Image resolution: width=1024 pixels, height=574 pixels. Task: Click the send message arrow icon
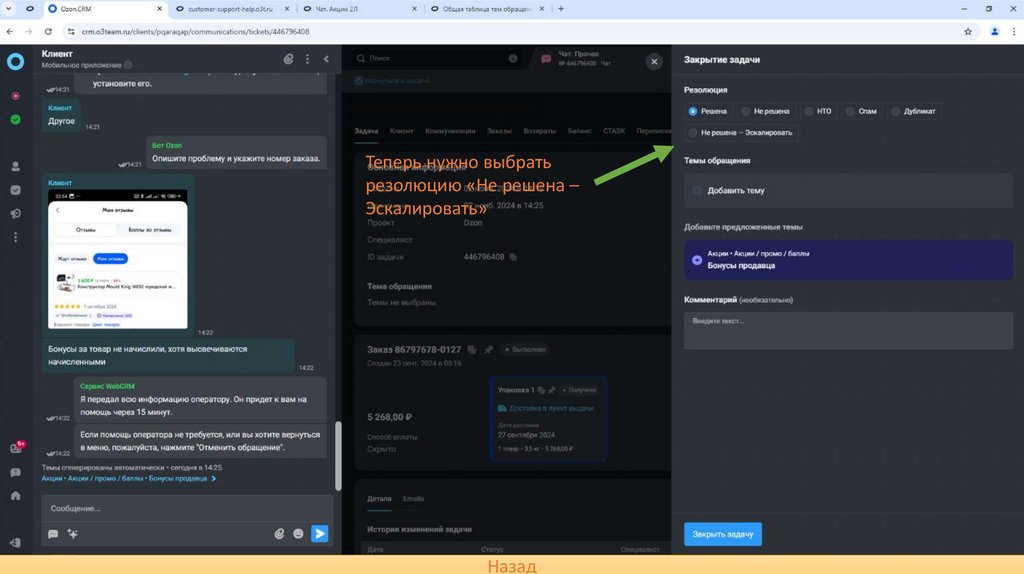point(319,534)
